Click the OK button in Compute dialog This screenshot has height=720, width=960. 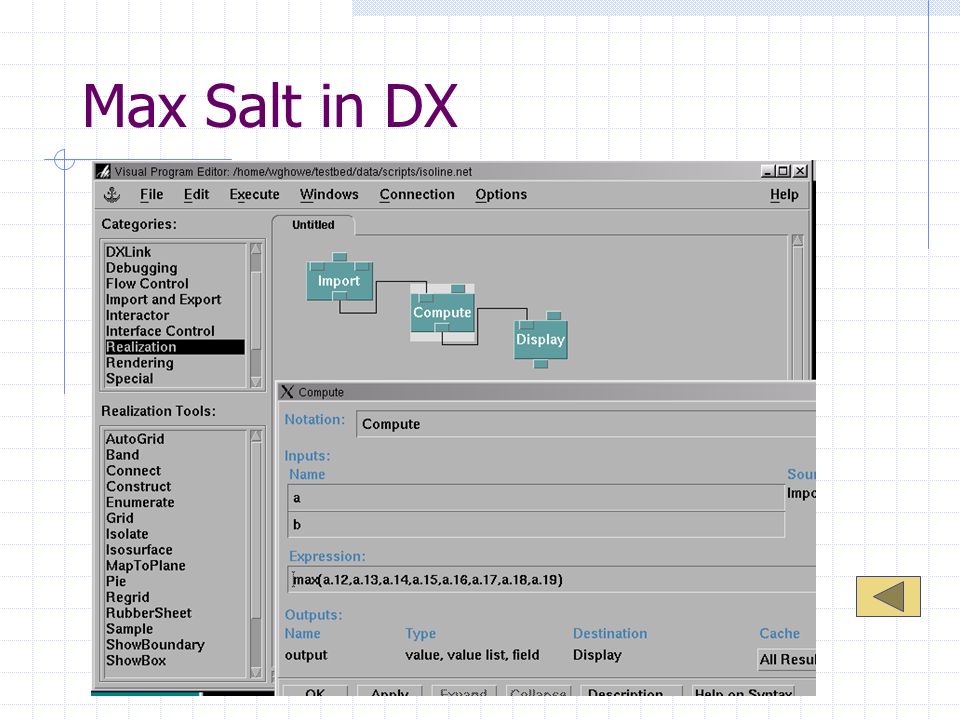coord(315,691)
